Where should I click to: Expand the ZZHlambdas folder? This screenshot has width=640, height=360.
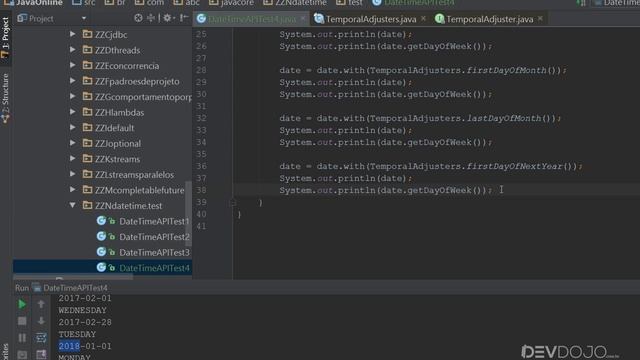coord(72,112)
